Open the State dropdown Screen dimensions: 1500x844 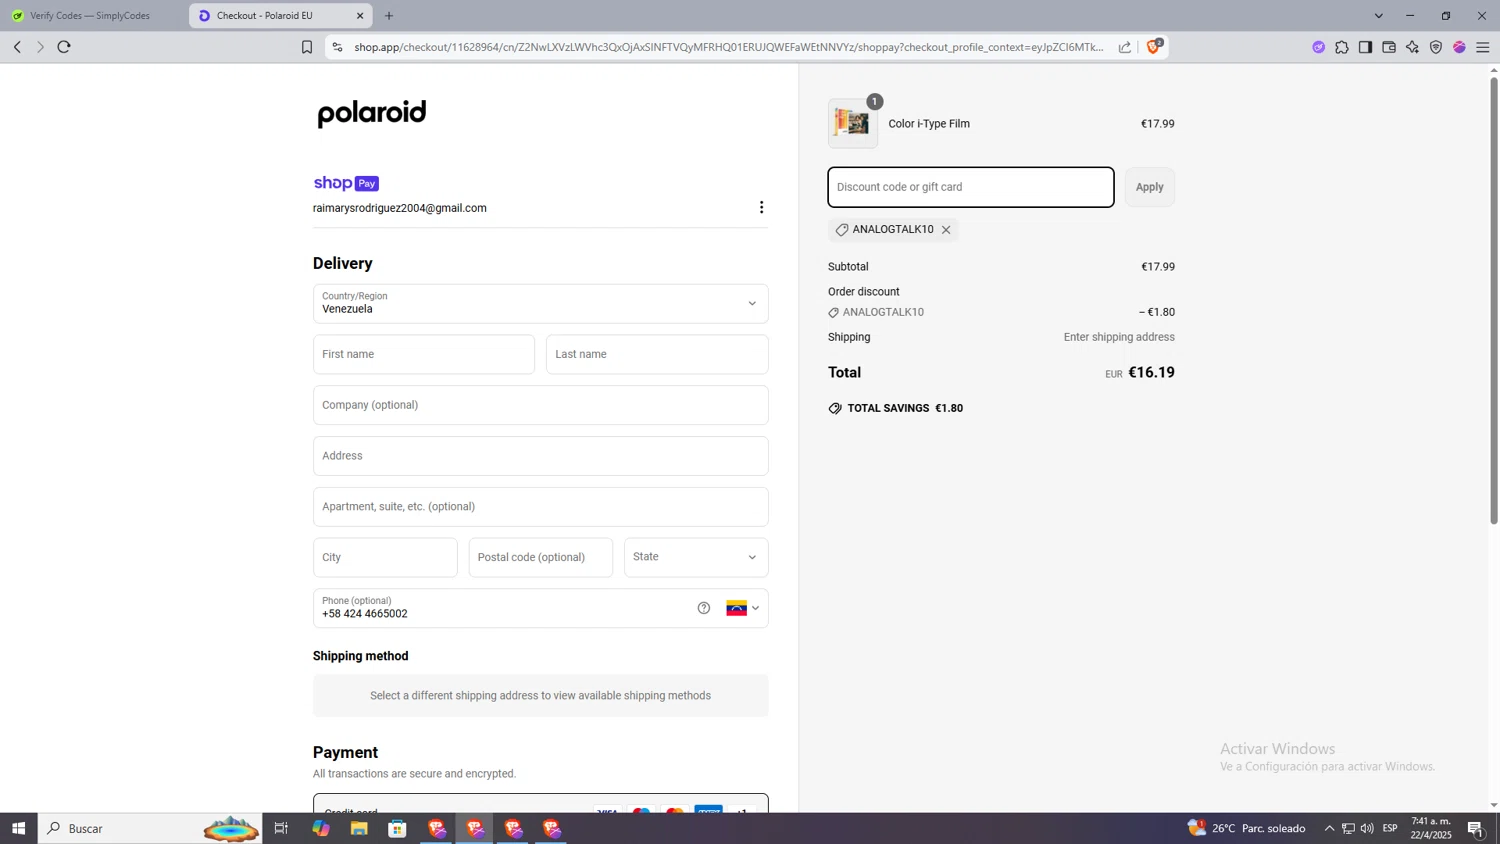[696, 557]
